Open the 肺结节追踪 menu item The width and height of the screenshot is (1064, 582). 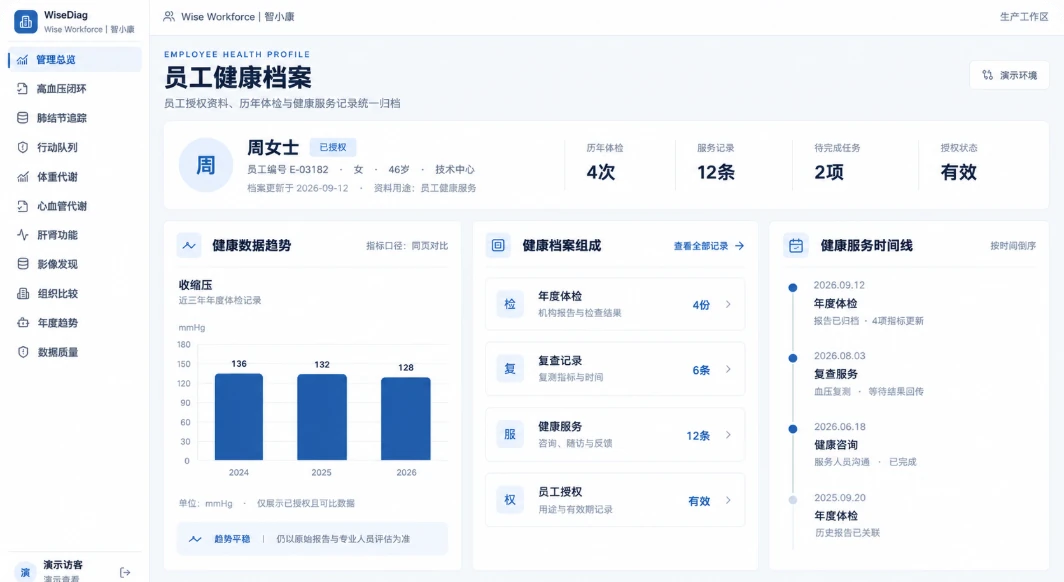pos(75,118)
